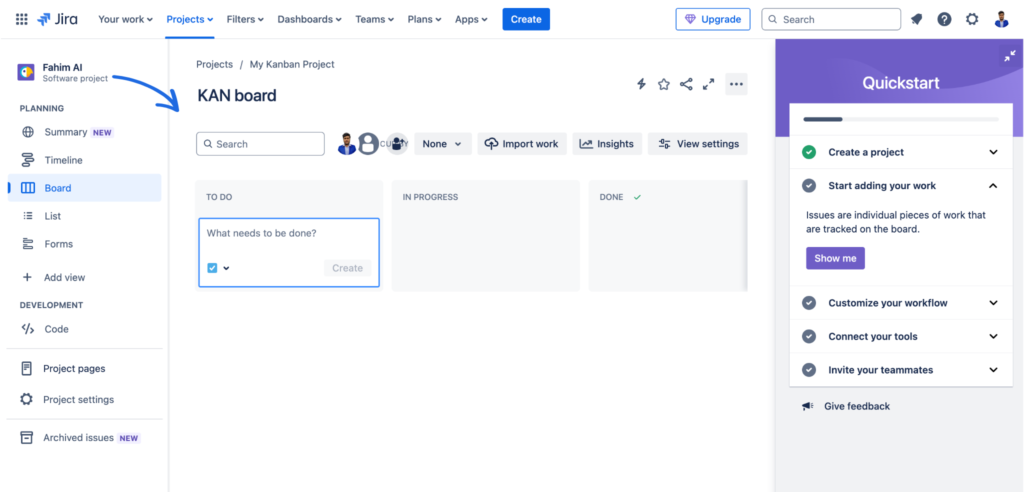Click the TO DO column header
This screenshot has width=1024, height=492.
tap(219, 197)
